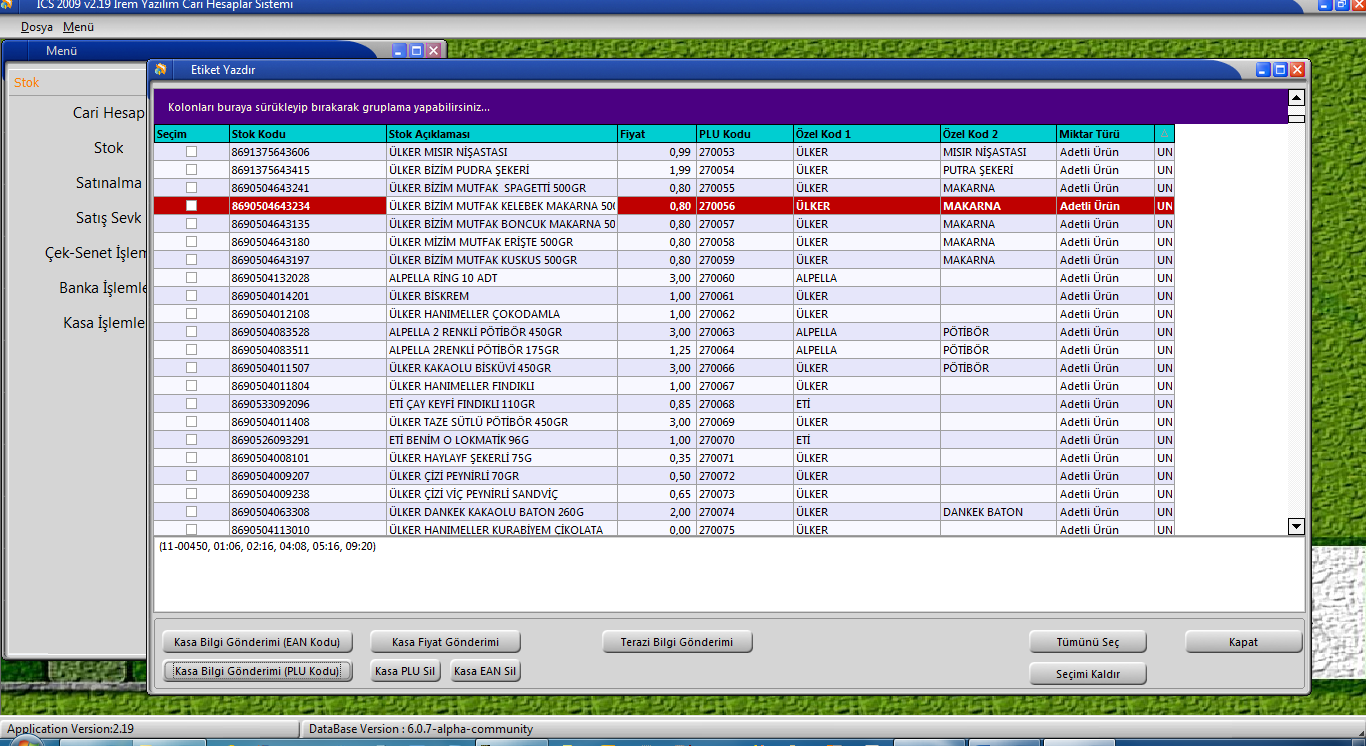Click the grid scroll up arrow
The width and height of the screenshot is (1366, 746).
pos(1296,98)
